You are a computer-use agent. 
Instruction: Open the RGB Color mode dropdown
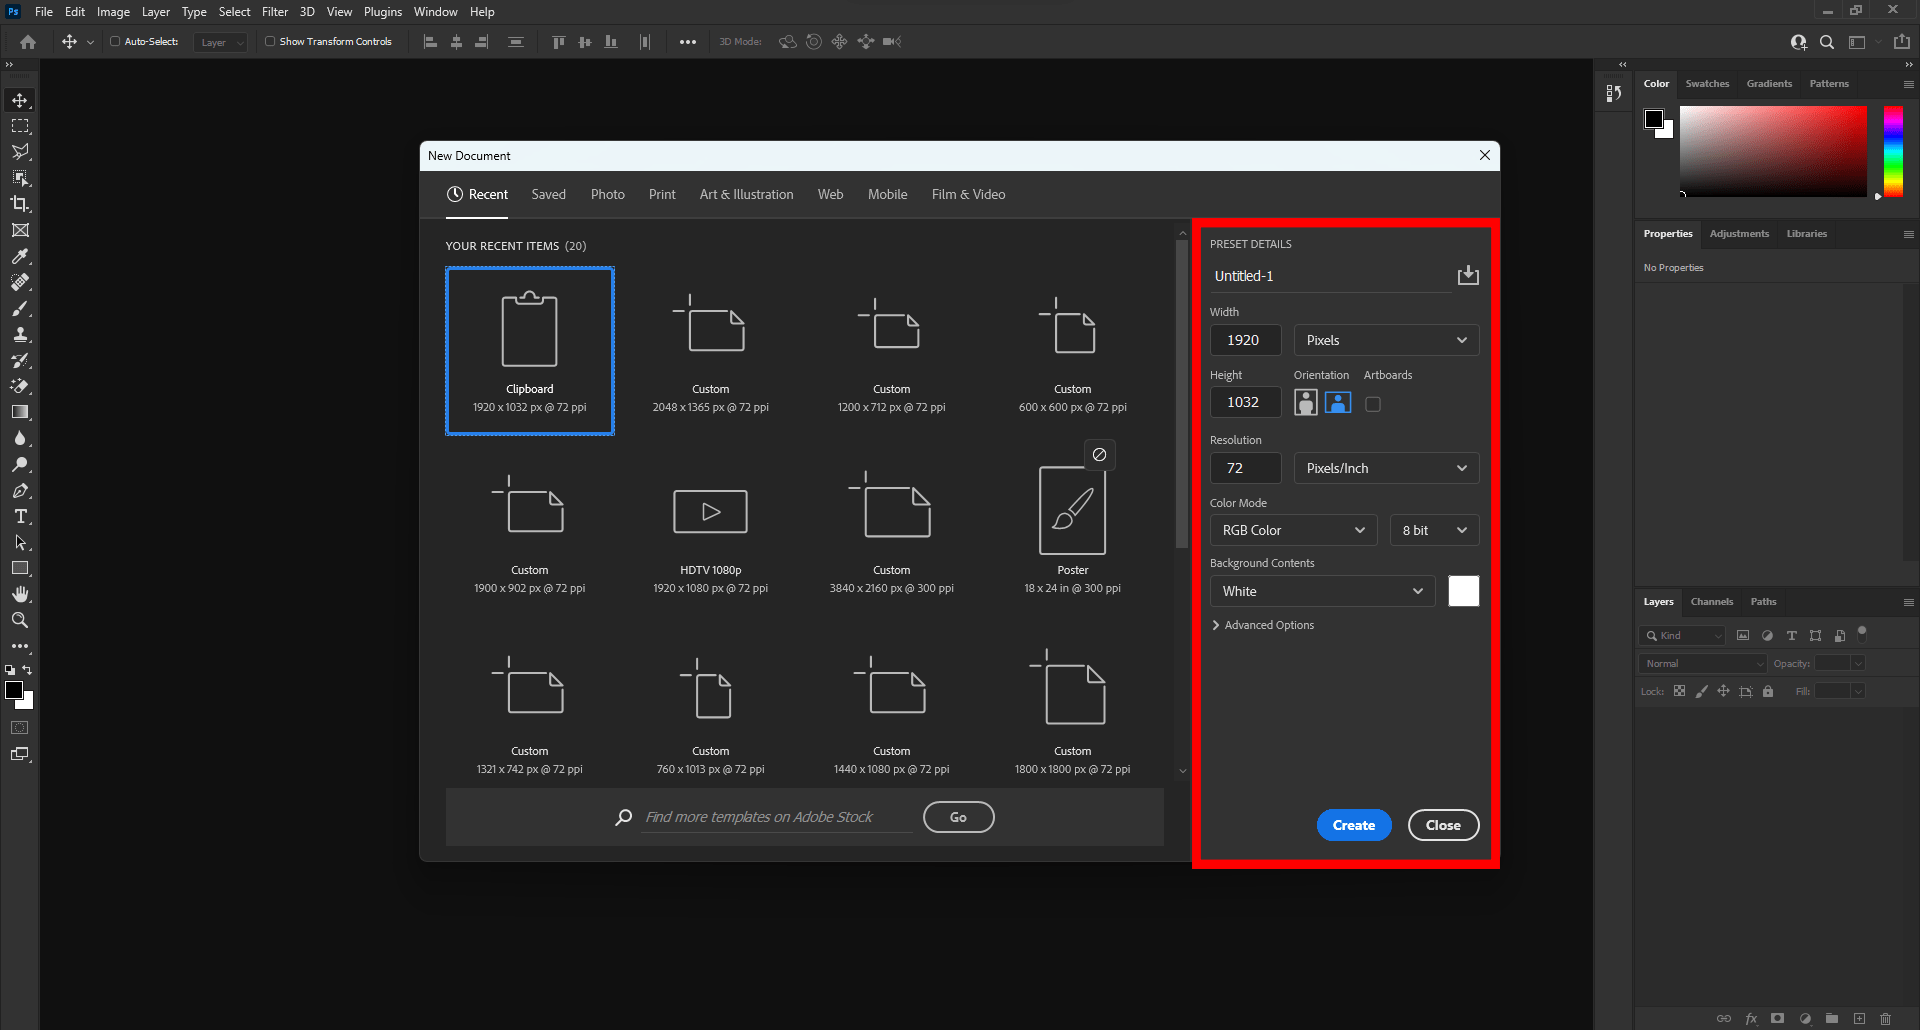coord(1293,530)
